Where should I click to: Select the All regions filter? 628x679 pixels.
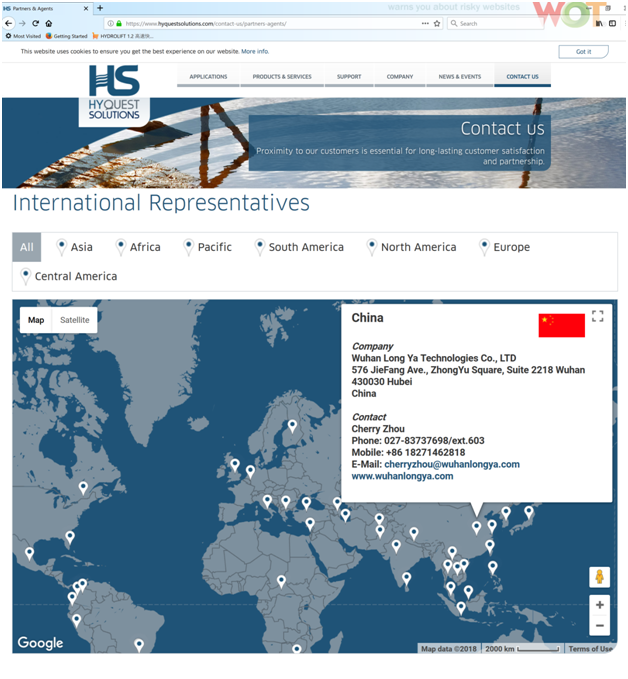[x=26, y=247]
